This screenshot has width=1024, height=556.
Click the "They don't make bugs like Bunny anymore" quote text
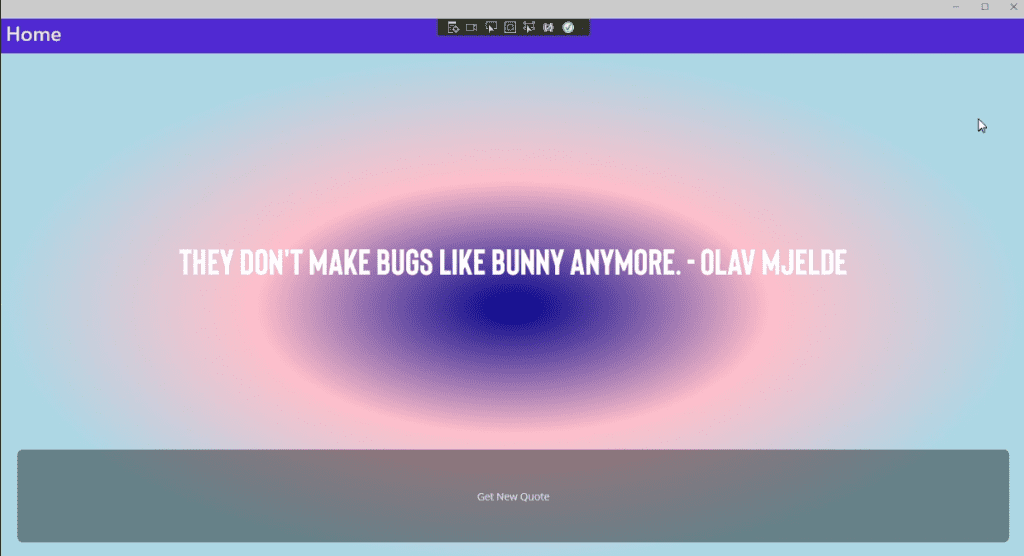(x=513, y=263)
